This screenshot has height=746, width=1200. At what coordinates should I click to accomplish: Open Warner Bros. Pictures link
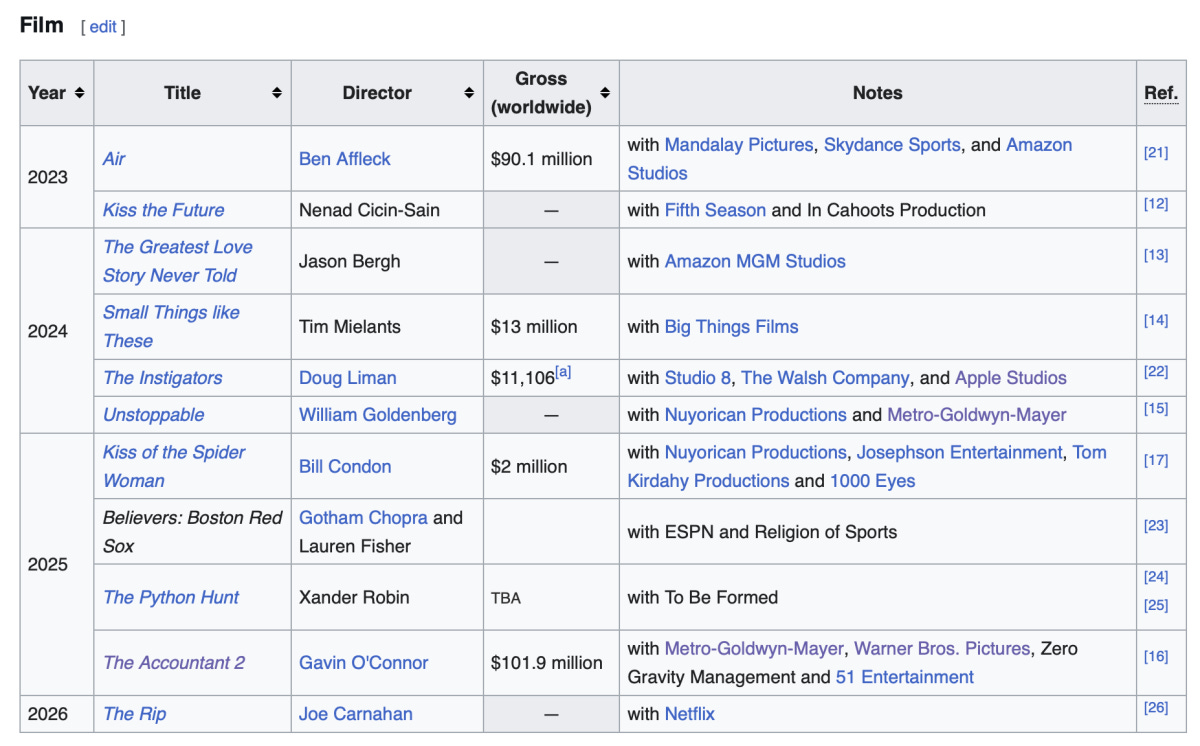(942, 649)
